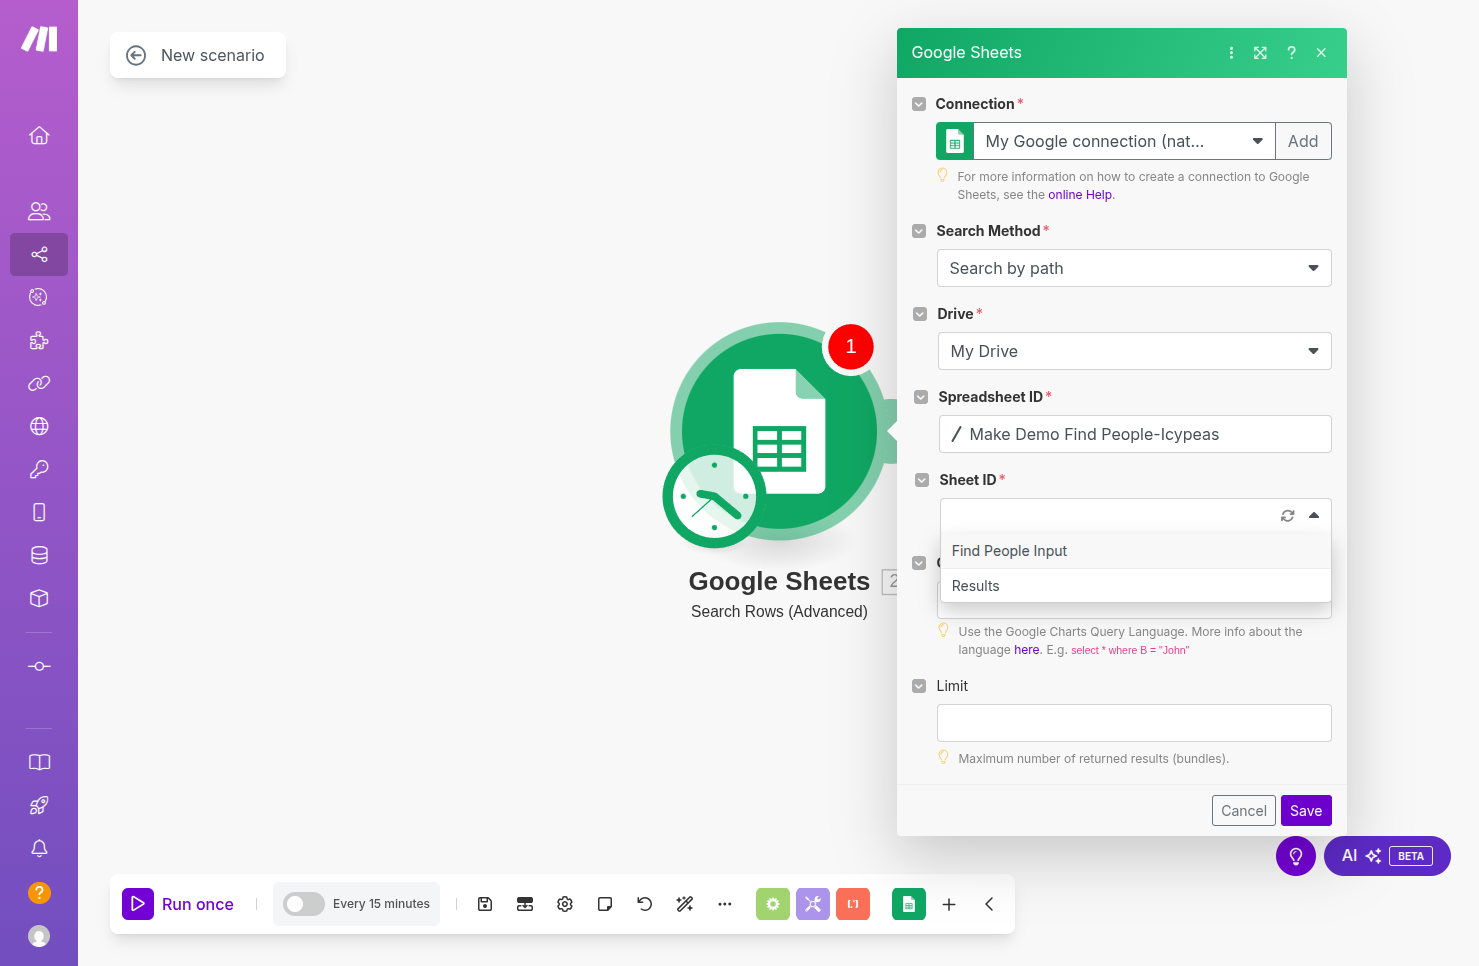The height and width of the screenshot is (966, 1479).
Task: Open the notes icon in toolbar
Action: click(x=605, y=904)
